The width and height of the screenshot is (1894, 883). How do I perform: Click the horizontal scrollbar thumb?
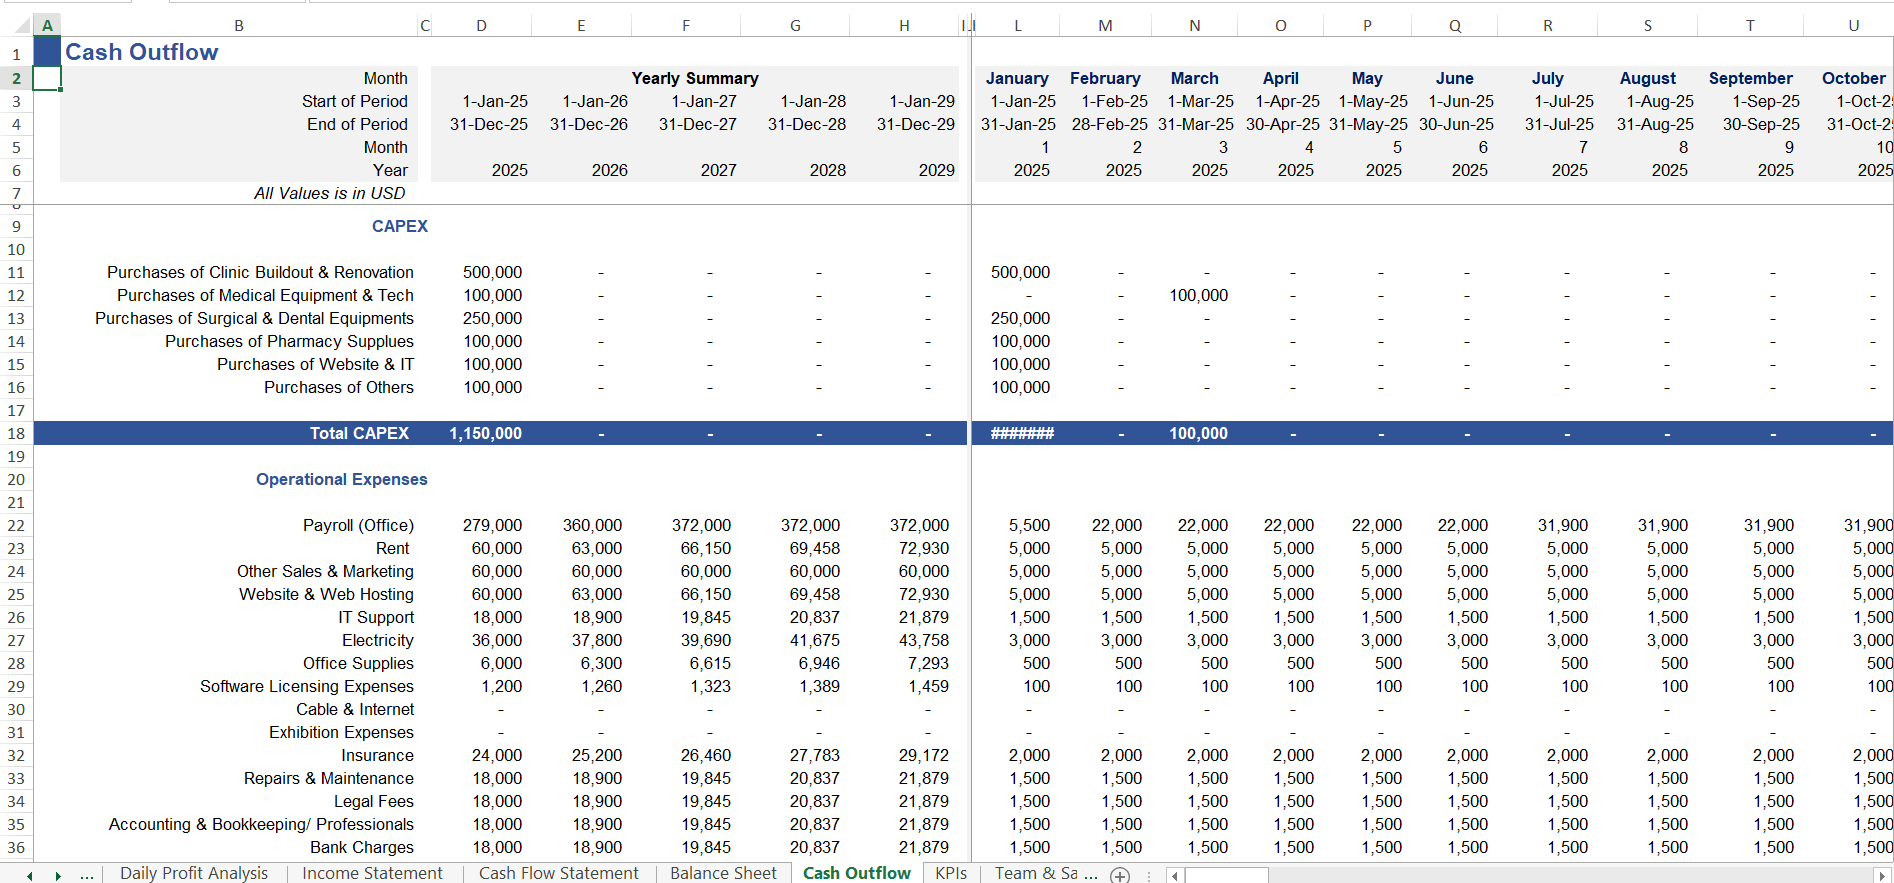click(1227, 875)
